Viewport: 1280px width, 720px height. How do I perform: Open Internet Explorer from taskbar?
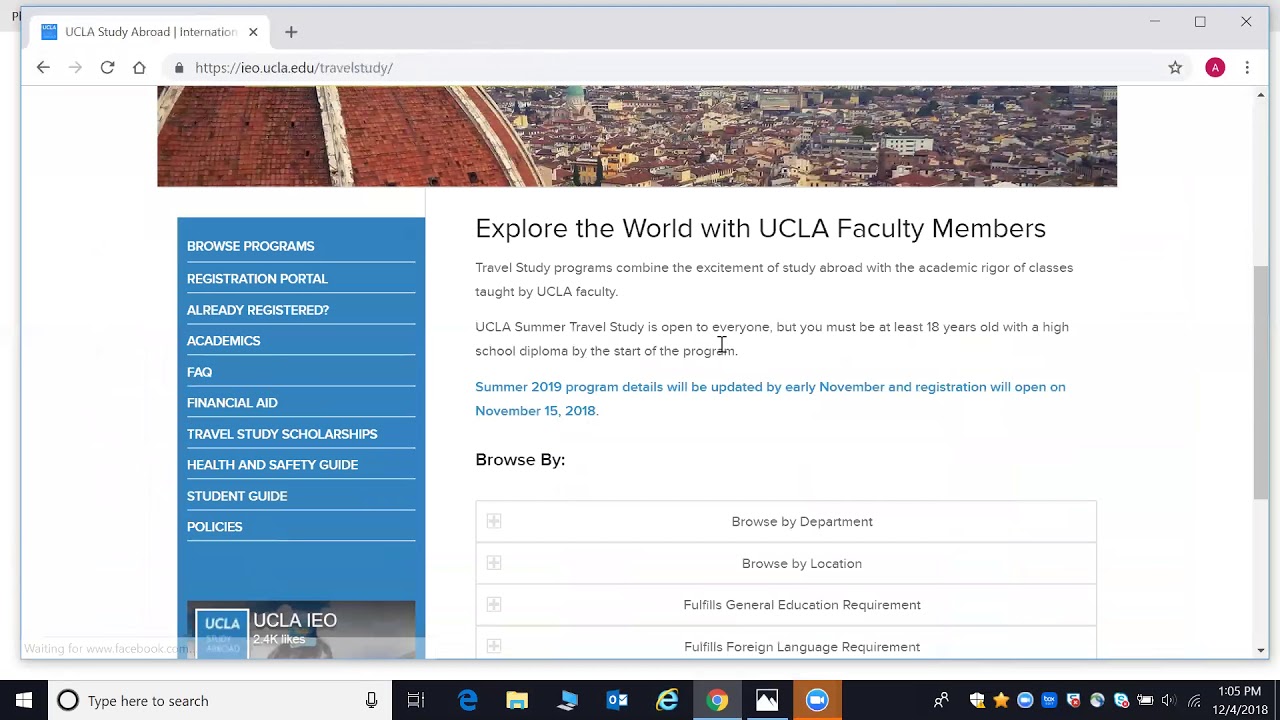667,701
